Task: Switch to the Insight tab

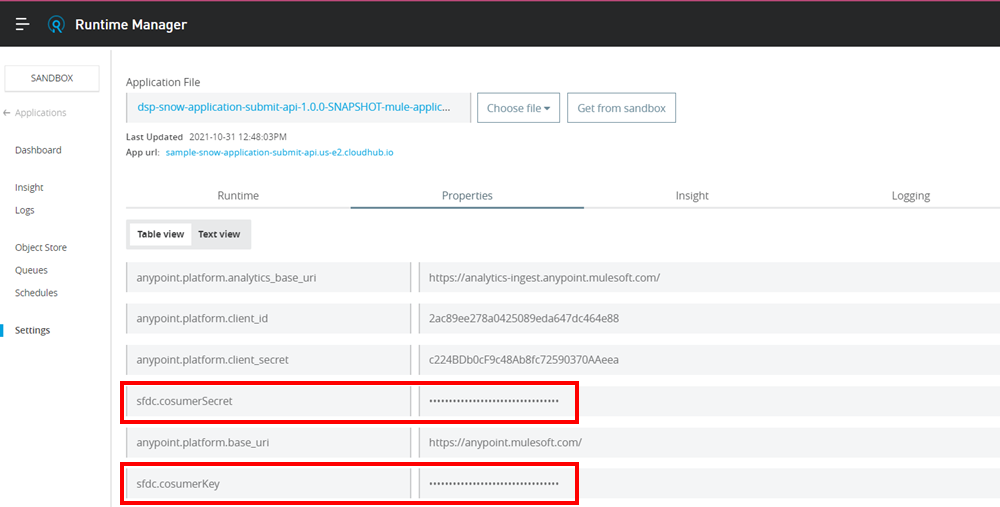Action: 691,196
